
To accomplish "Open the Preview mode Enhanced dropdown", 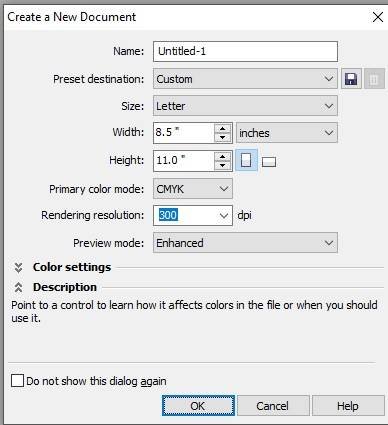I will pos(245,243).
